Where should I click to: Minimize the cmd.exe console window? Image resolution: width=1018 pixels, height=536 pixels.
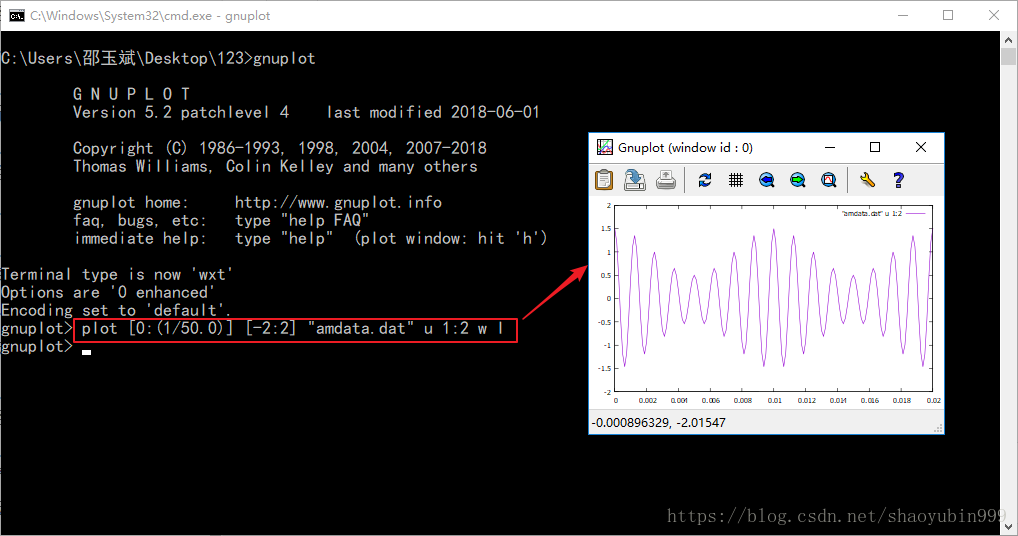902,16
